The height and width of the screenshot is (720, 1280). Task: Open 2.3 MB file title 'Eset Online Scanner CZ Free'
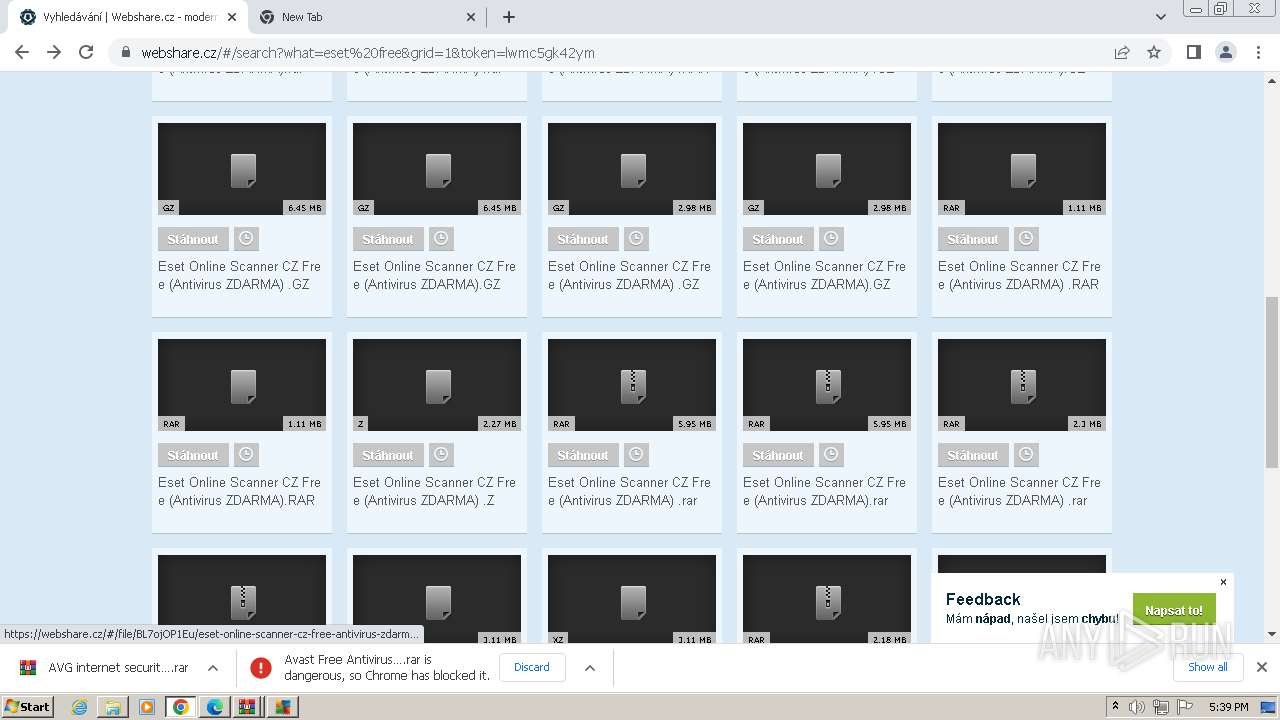[1019, 491]
